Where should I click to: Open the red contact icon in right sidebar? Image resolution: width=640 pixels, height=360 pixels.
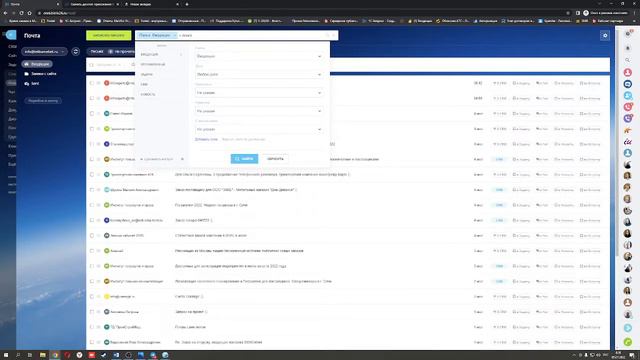[628, 73]
